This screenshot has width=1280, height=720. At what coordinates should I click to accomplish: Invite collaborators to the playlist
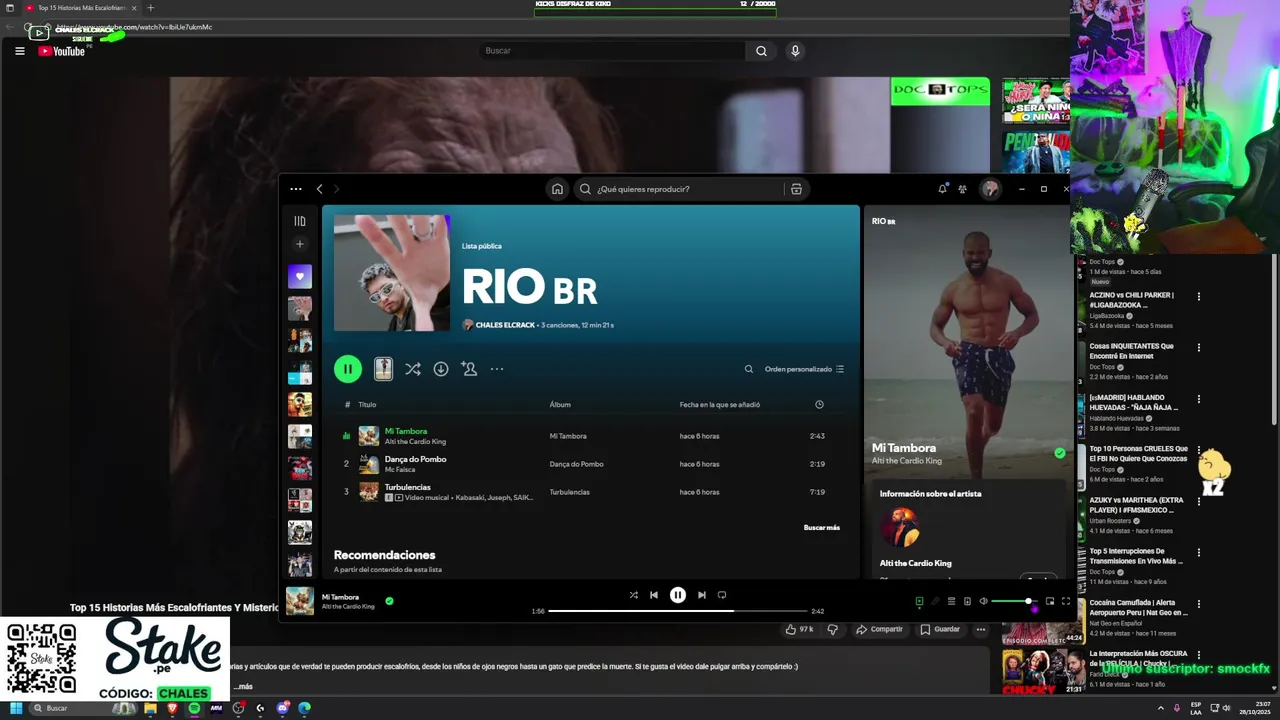pyautogui.click(x=469, y=369)
